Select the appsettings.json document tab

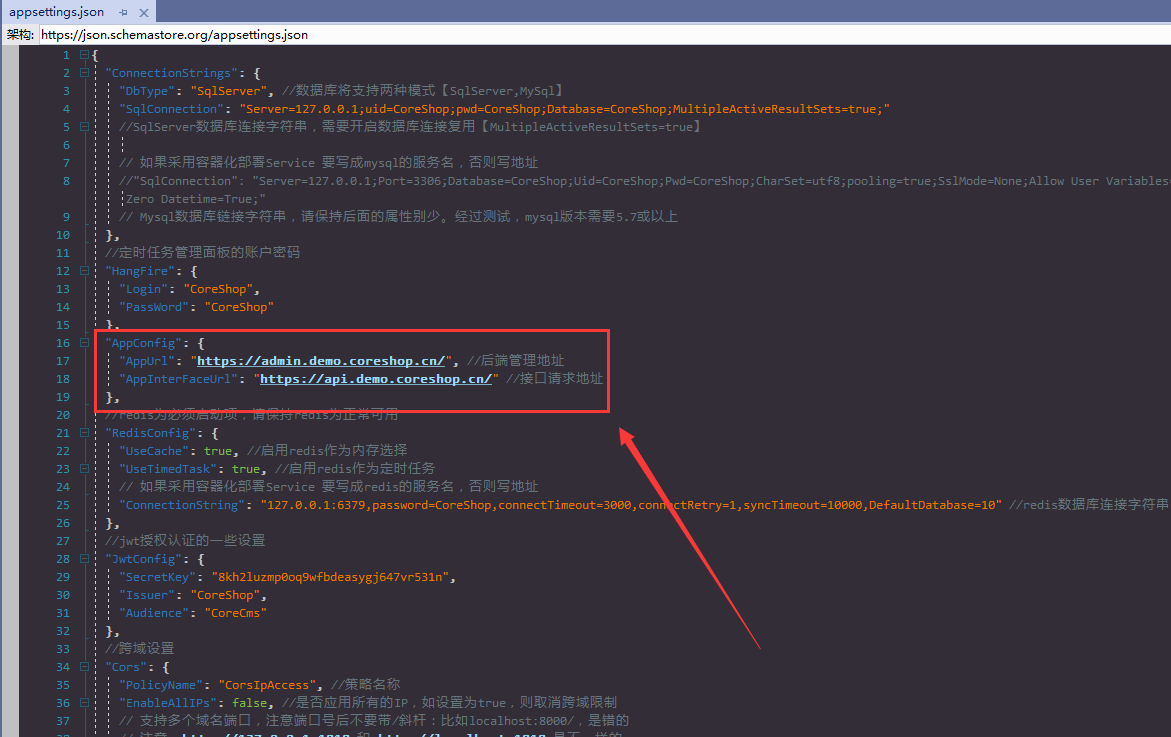pyautogui.click(x=56, y=12)
